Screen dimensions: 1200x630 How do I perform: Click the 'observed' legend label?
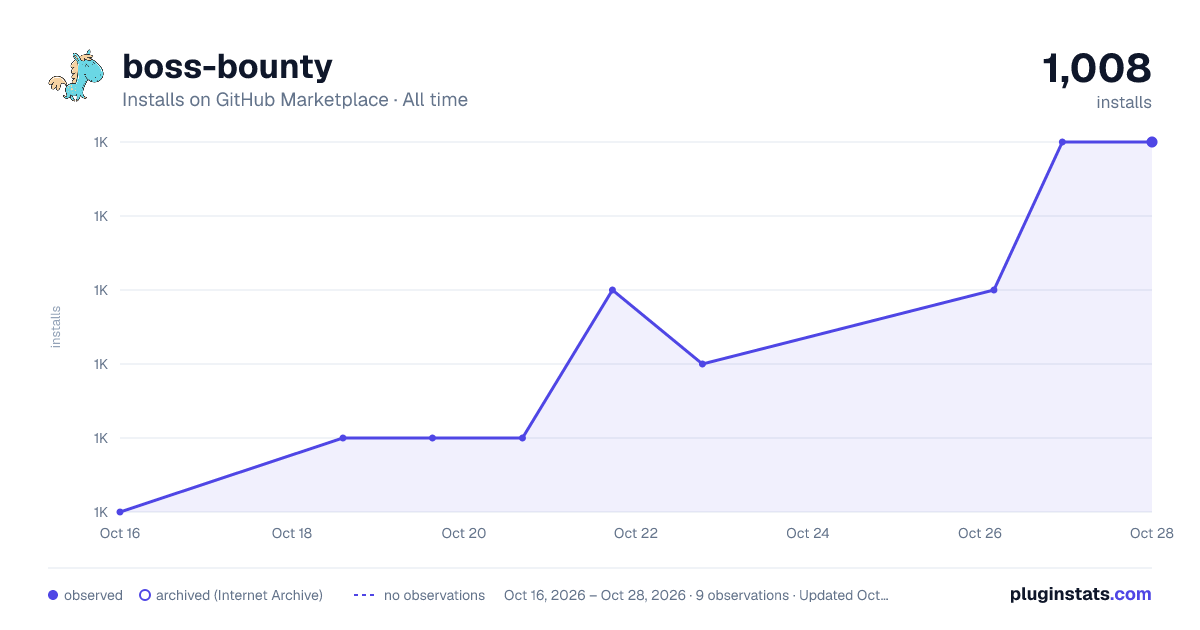pos(93,595)
